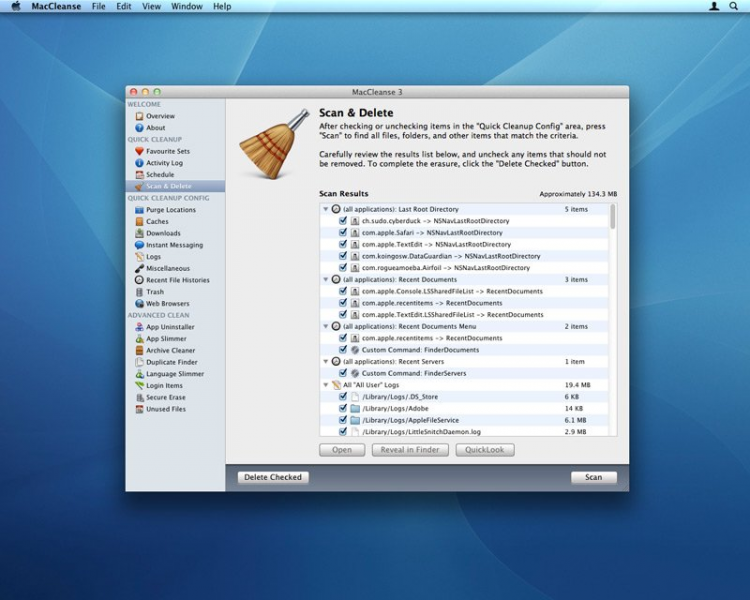The height and width of the screenshot is (600, 750).
Task: Toggle /Library/Logs/.DS_Store checkbox
Action: click(x=342, y=397)
